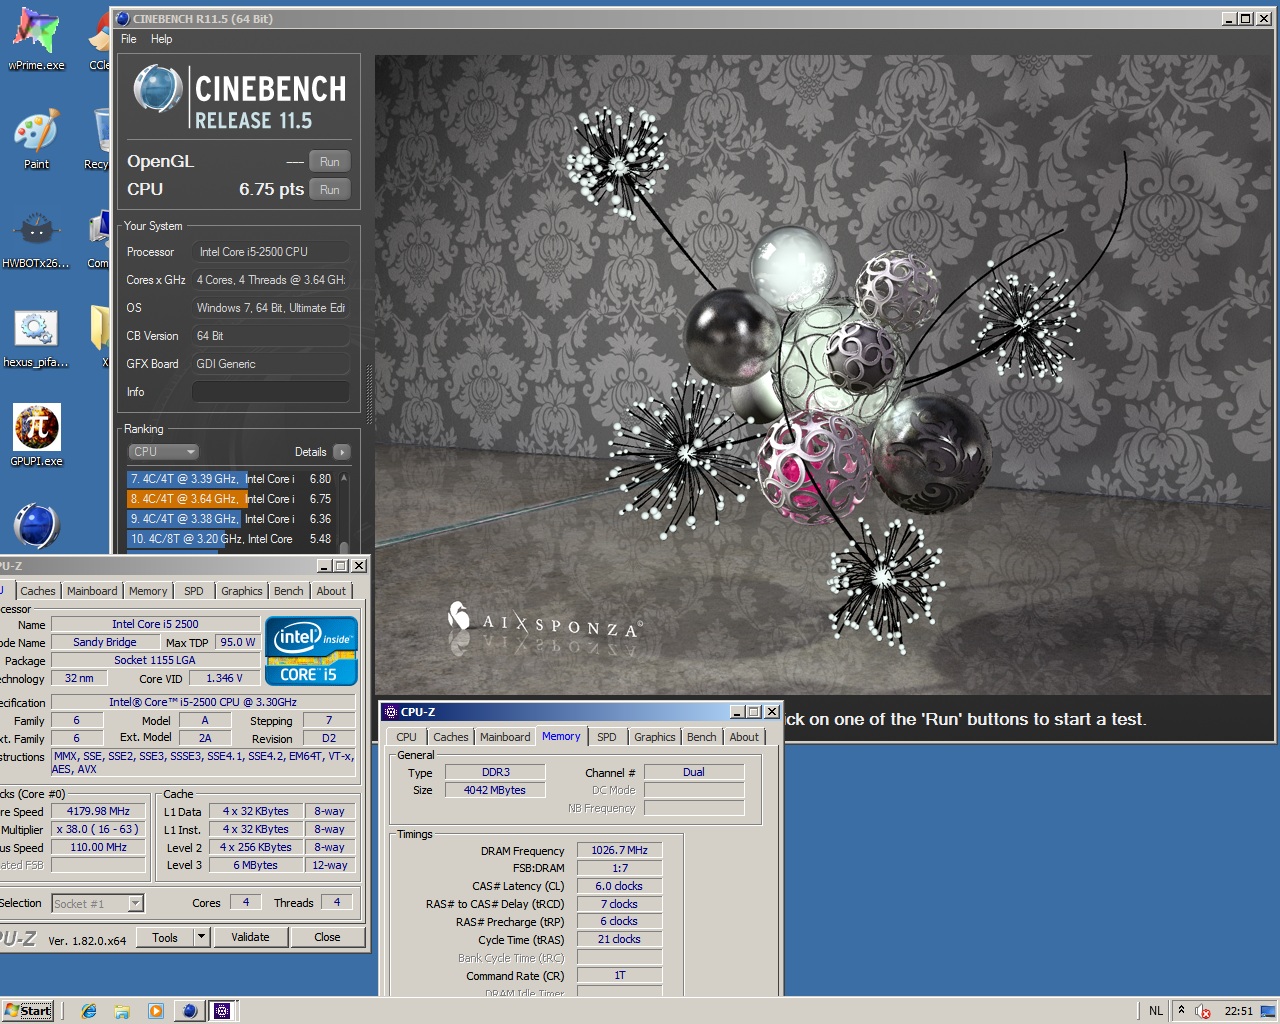Click the Multiplier value x 38.0
Image resolution: width=1280 pixels, height=1024 pixels.
[98, 829]
